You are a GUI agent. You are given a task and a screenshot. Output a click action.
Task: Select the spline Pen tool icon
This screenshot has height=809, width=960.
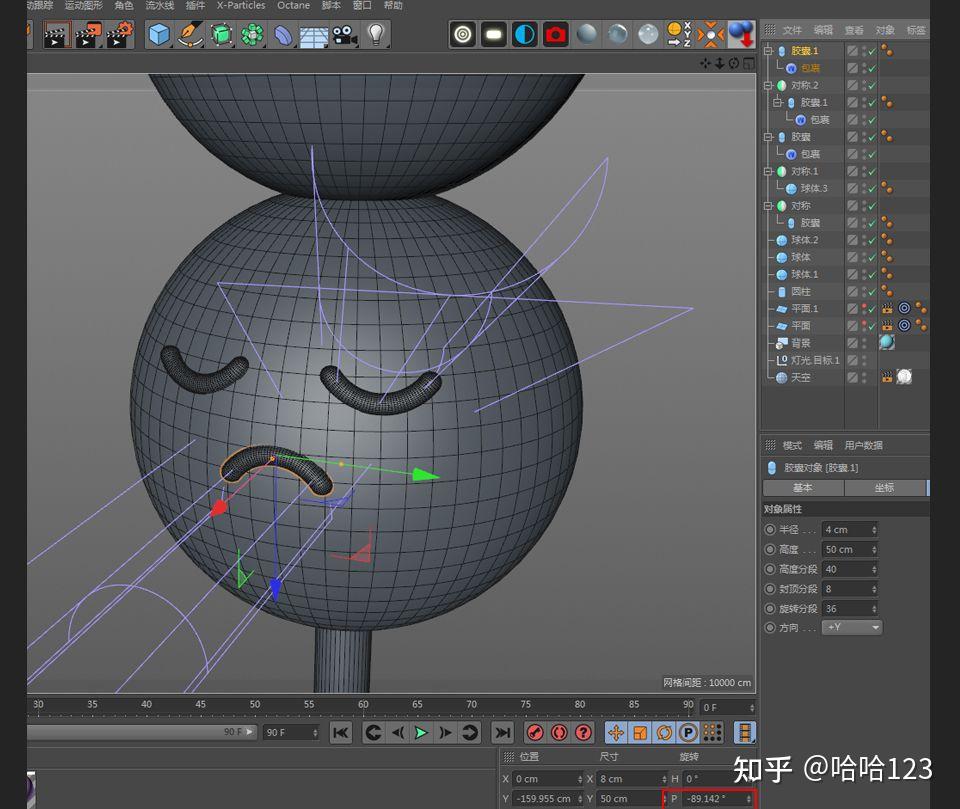pos(190,35)
